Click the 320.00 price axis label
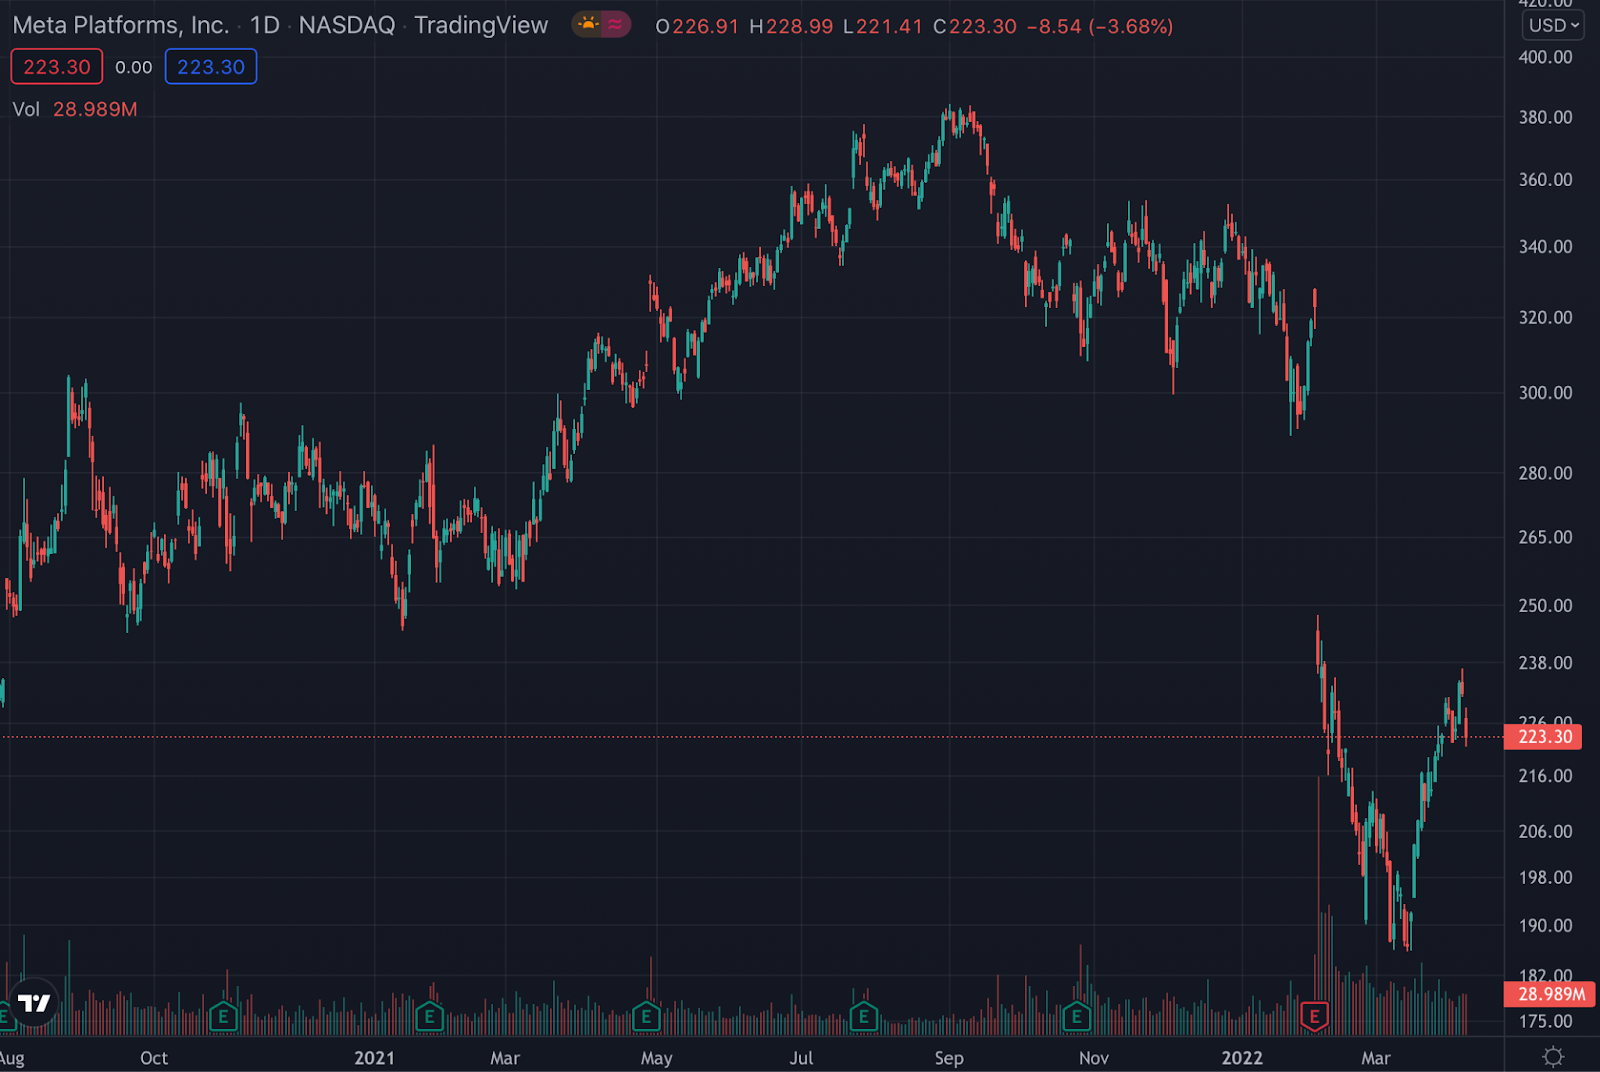Viewport: 1600px width, 1072px height. 1545,318
